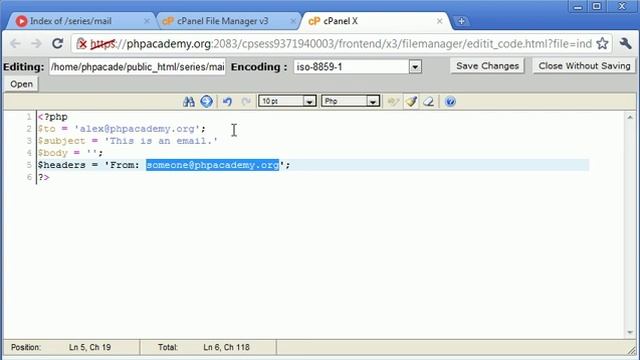
Task: Maximize the browser window
Action: click(597, 6)
